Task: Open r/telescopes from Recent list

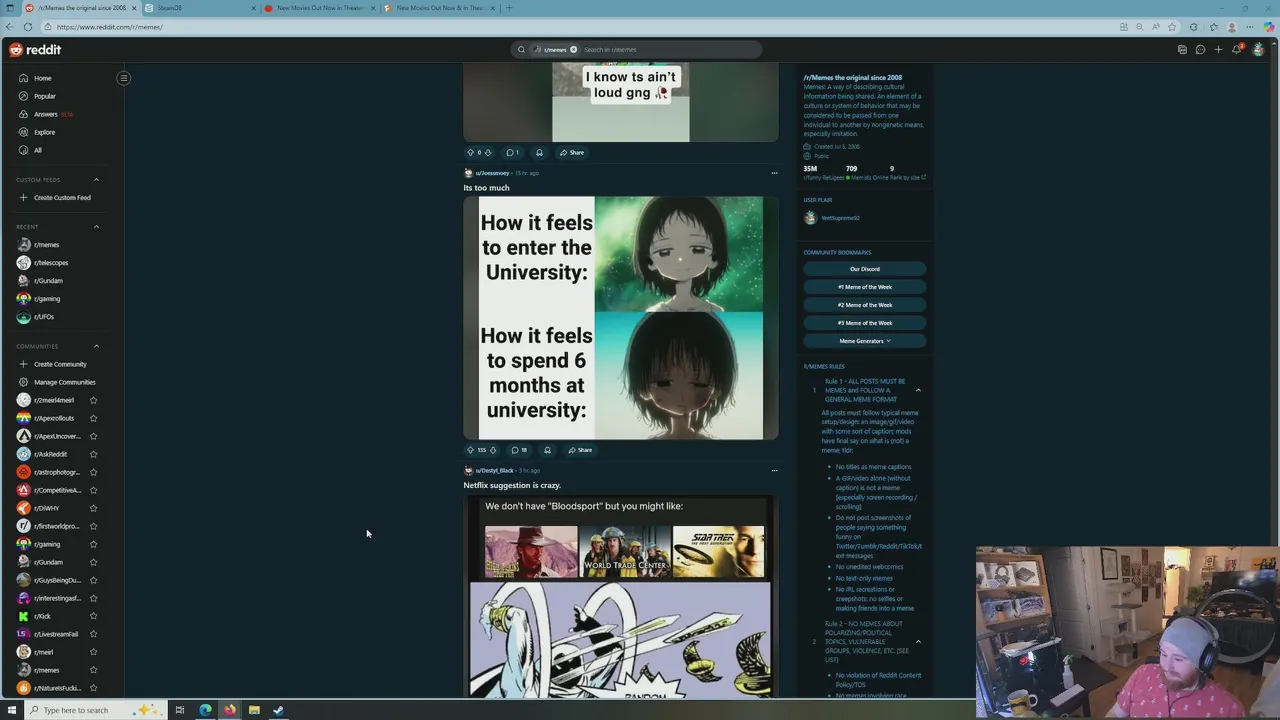Action: [x=51, y=263]
